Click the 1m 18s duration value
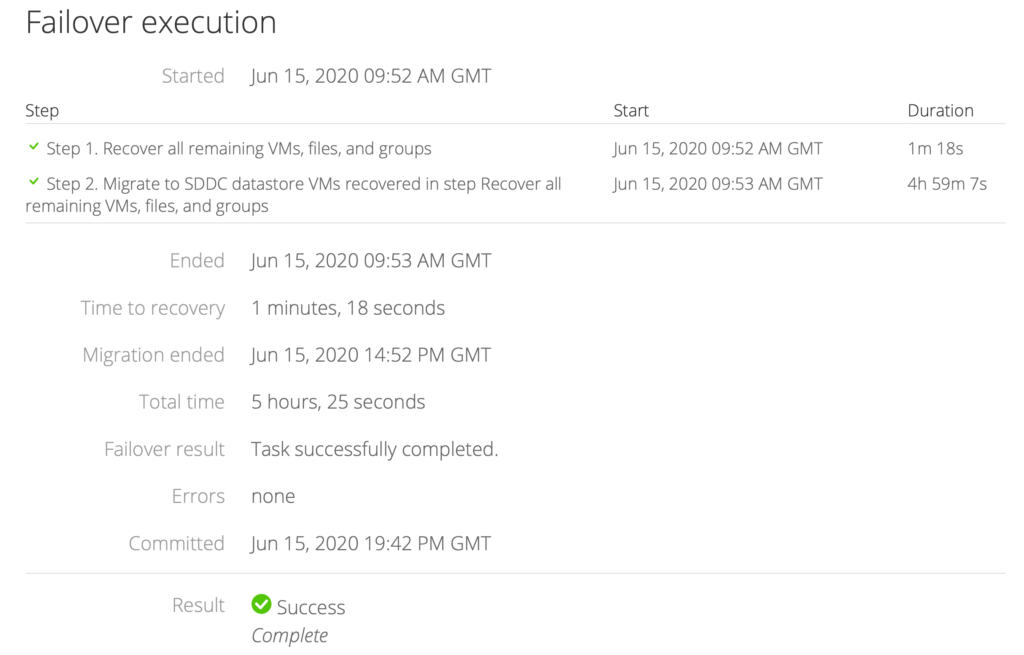The width and height of the screenshot is (1024, 655). 935,148
